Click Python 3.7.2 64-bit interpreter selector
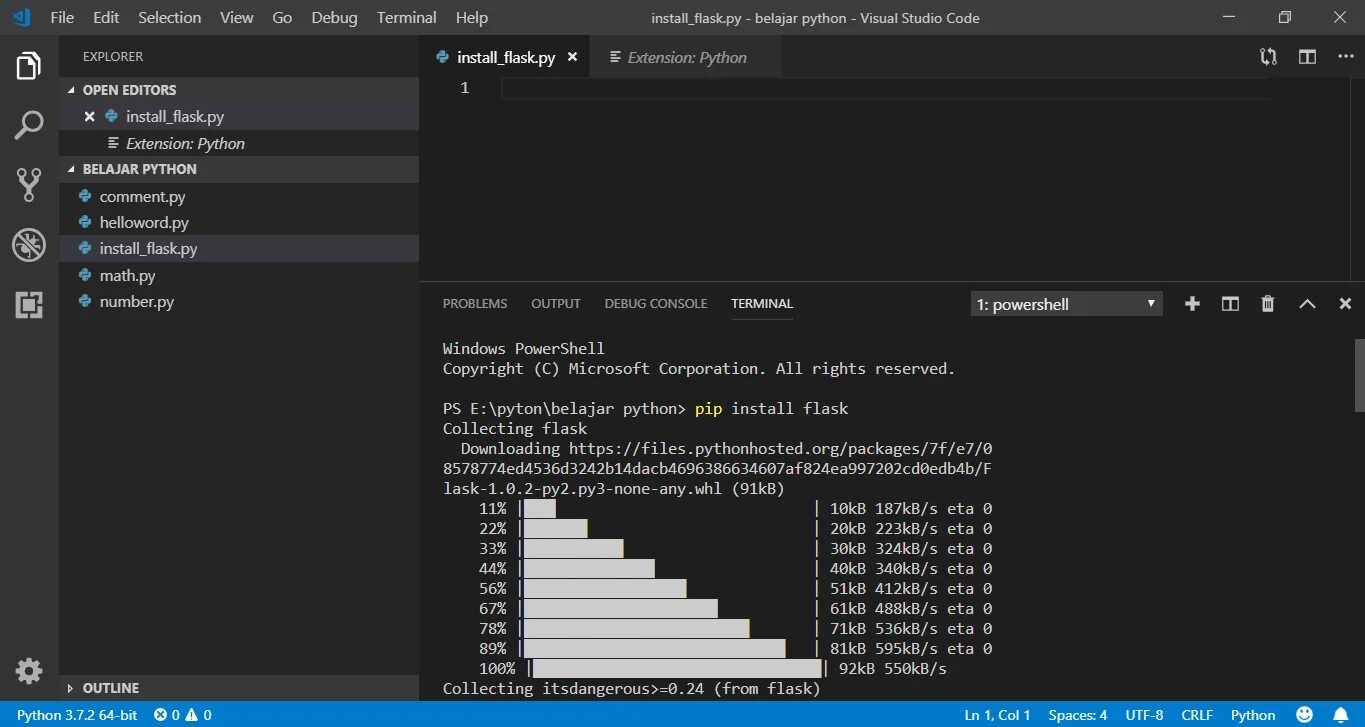This screenshot has width=1365, height=727. [78, 715]
